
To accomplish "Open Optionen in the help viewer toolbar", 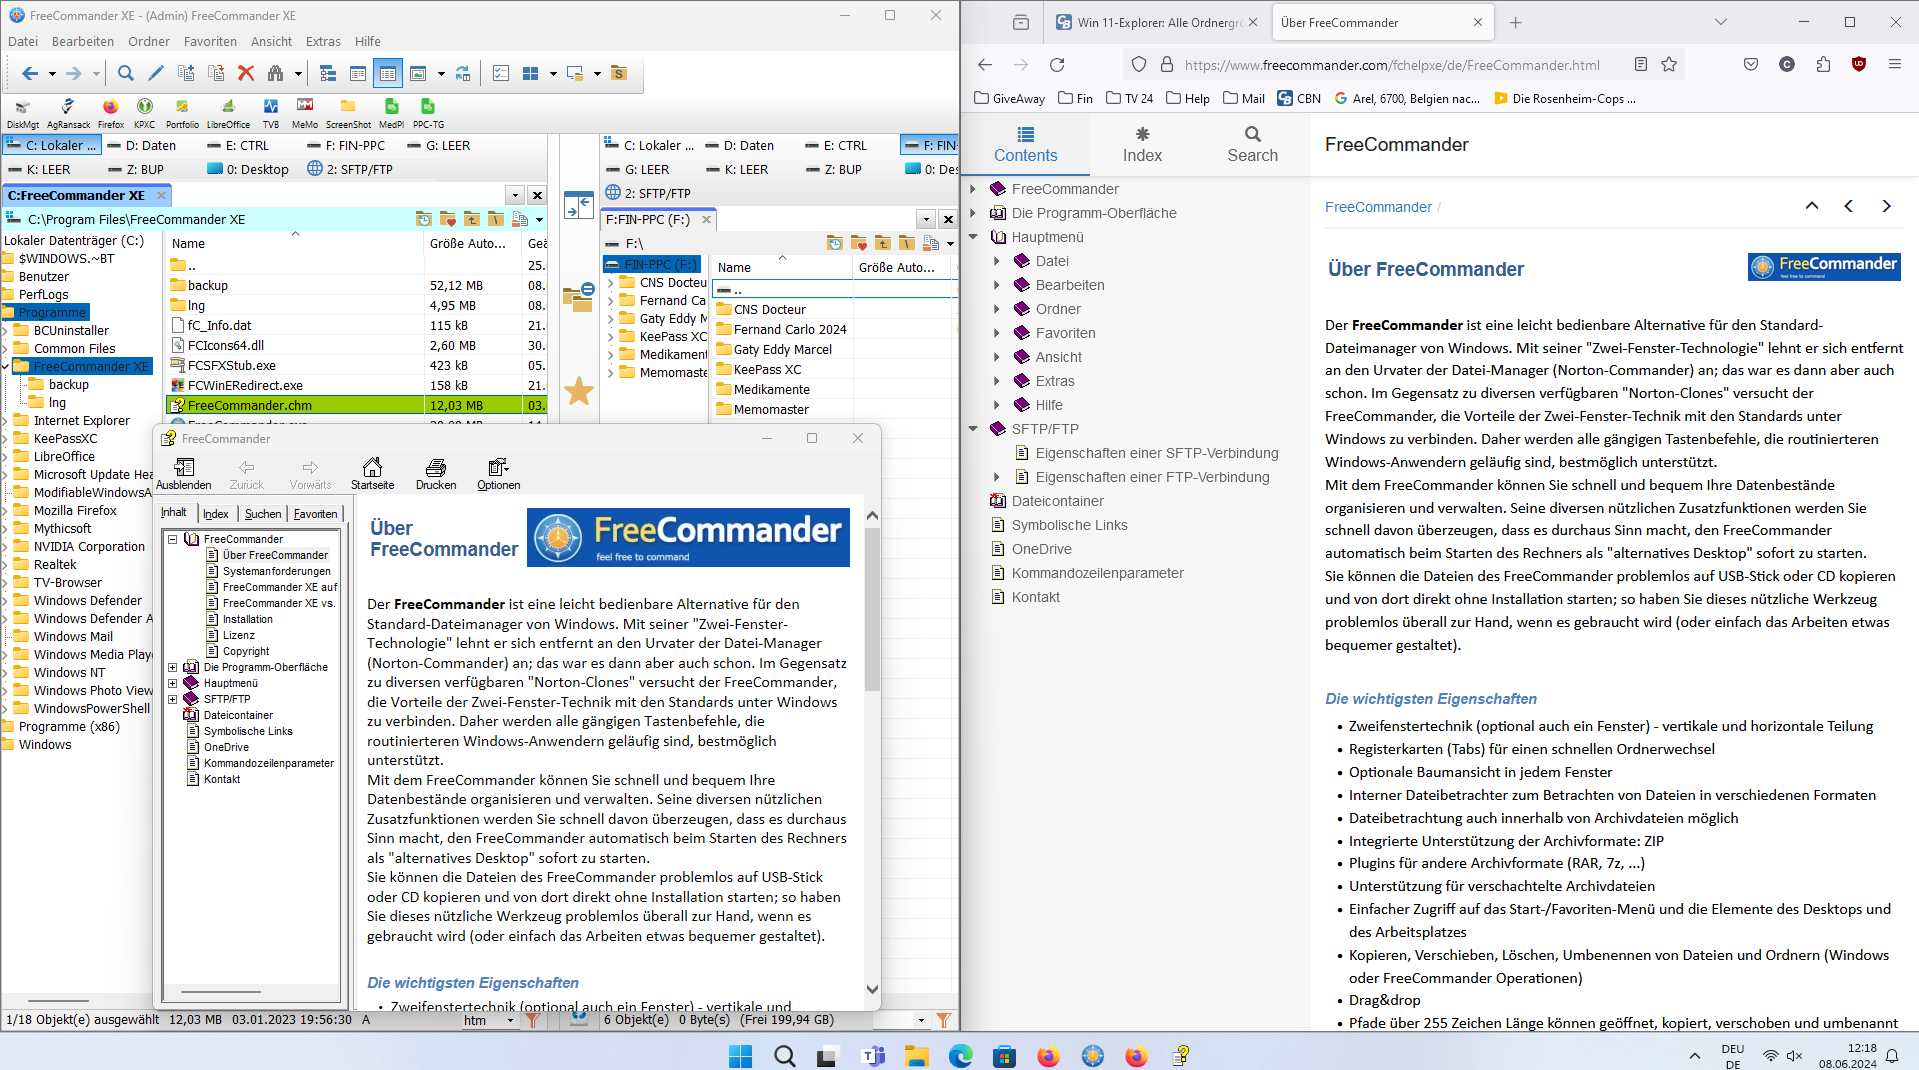I will [x=498, y=474].
